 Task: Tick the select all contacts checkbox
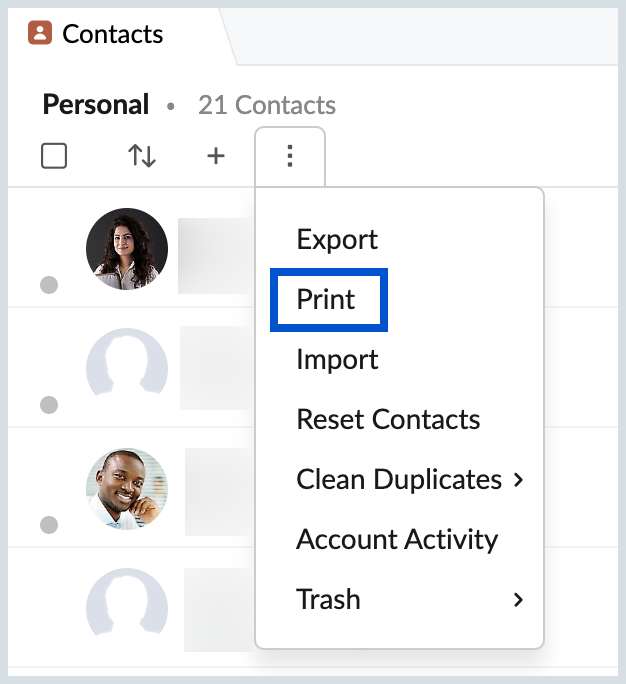point(54,156)
